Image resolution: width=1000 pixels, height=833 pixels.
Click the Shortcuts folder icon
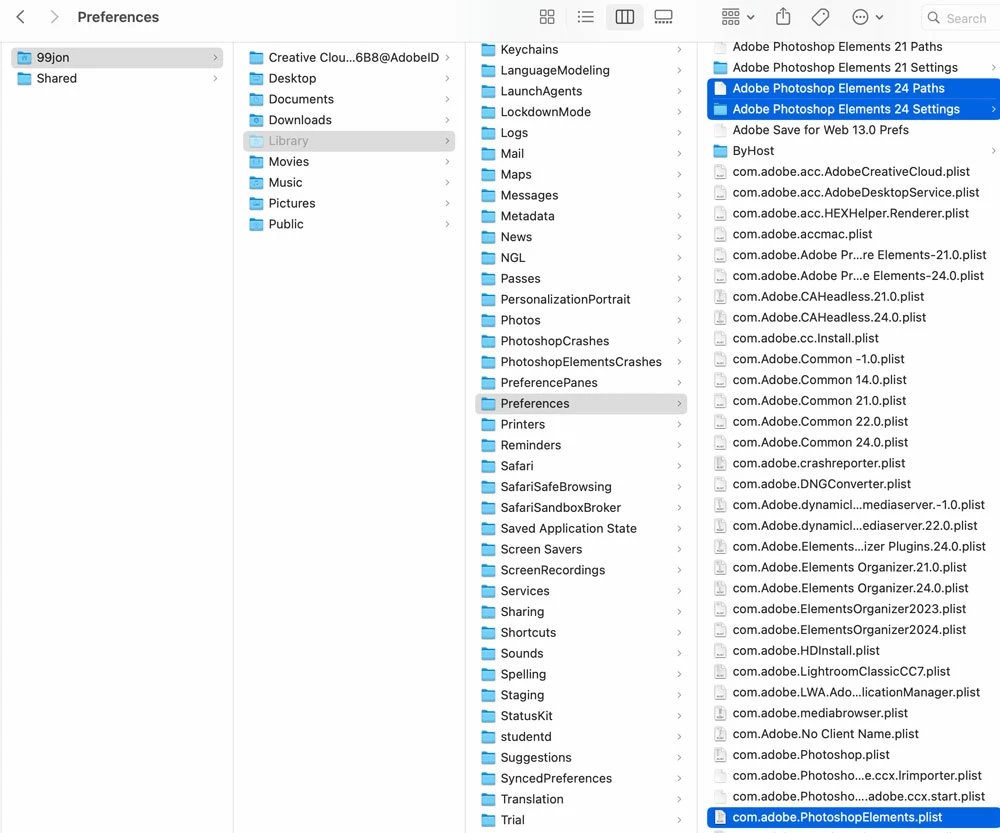click(489, 633)
